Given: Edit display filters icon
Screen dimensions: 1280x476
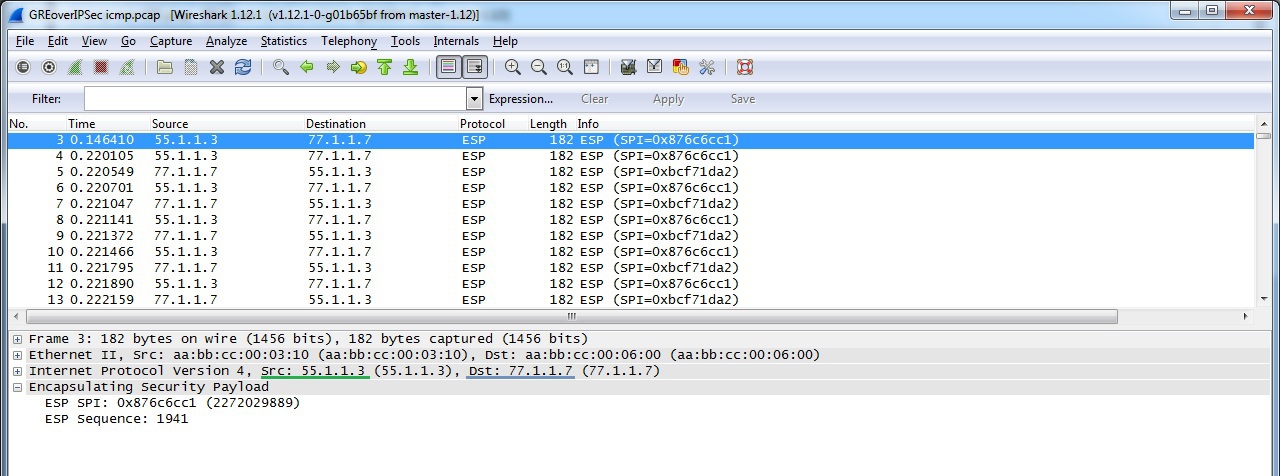Looking at the screenshot, I should click(655, 67).
